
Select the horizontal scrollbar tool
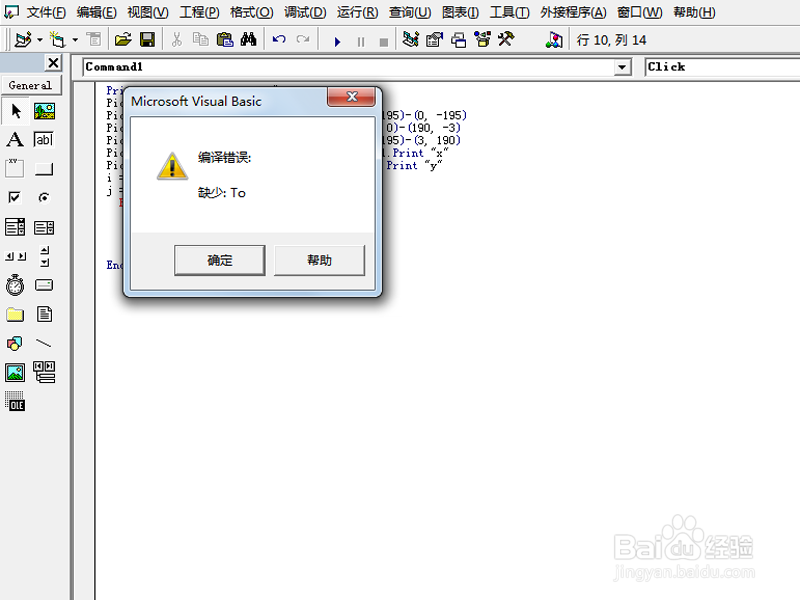click(15, 256)
